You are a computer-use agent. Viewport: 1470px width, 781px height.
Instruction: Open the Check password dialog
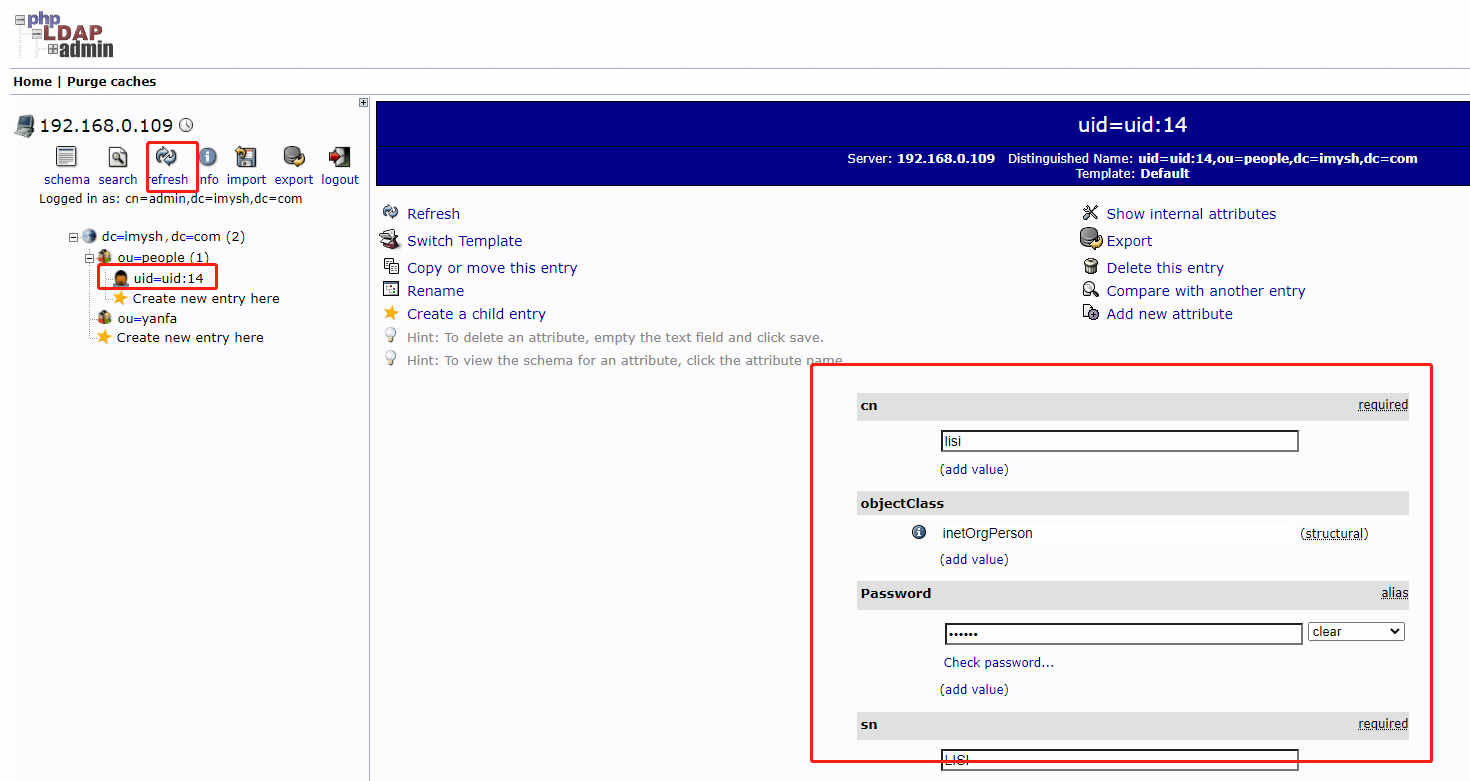[x=998, y=662]
